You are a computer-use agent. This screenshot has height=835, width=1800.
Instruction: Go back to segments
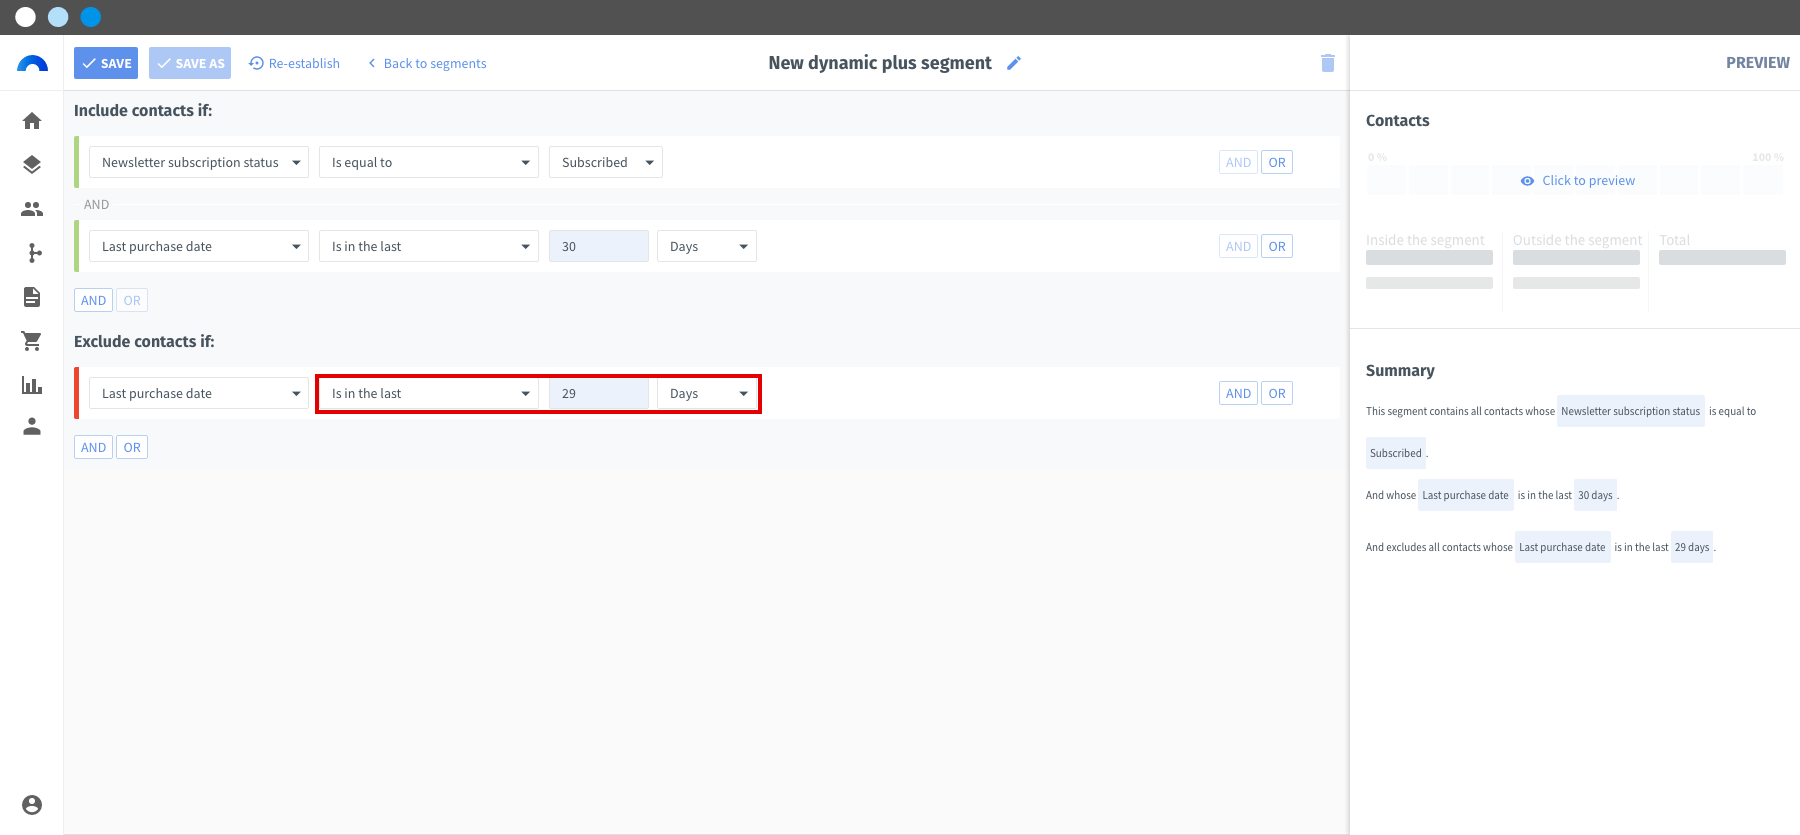tap(427, 63)
